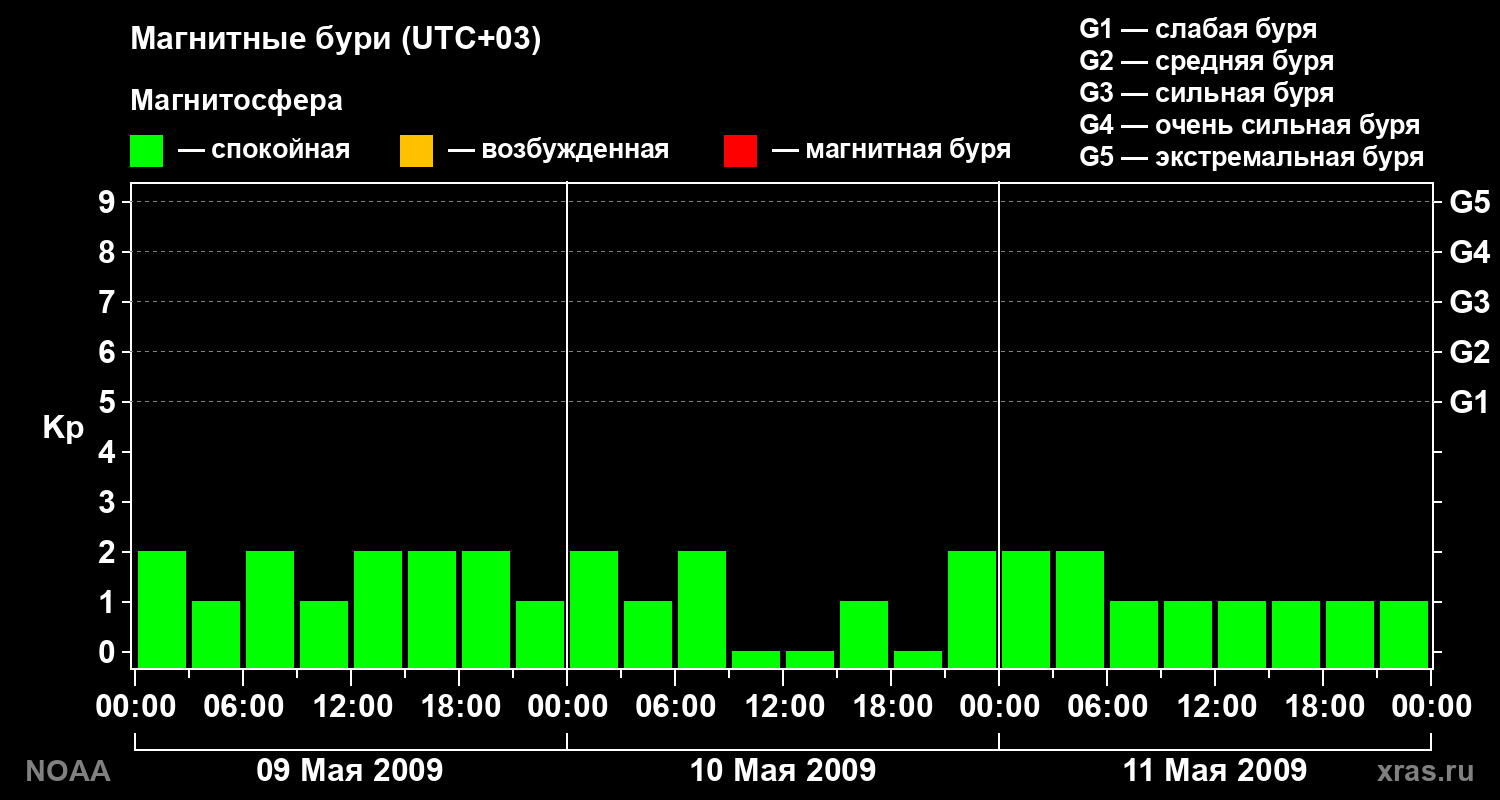Screen dimensions: 1500x800
Task: Select the right-axis "G3" storm level label
Action: click(1469, 302)
